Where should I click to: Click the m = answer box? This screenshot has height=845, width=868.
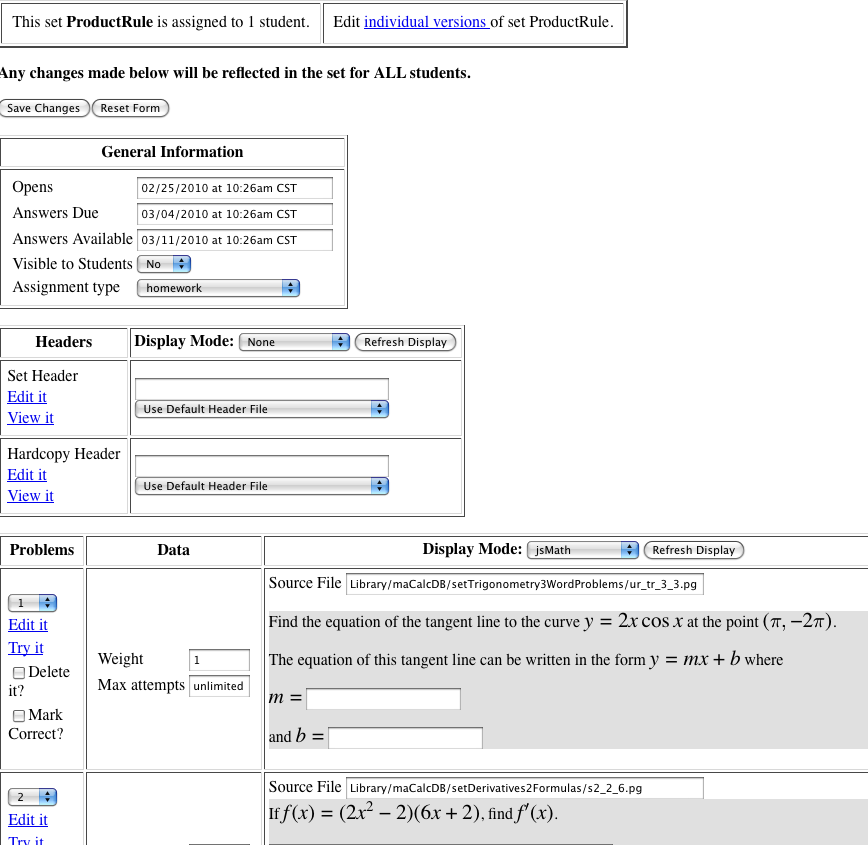[x=384, y=699]
